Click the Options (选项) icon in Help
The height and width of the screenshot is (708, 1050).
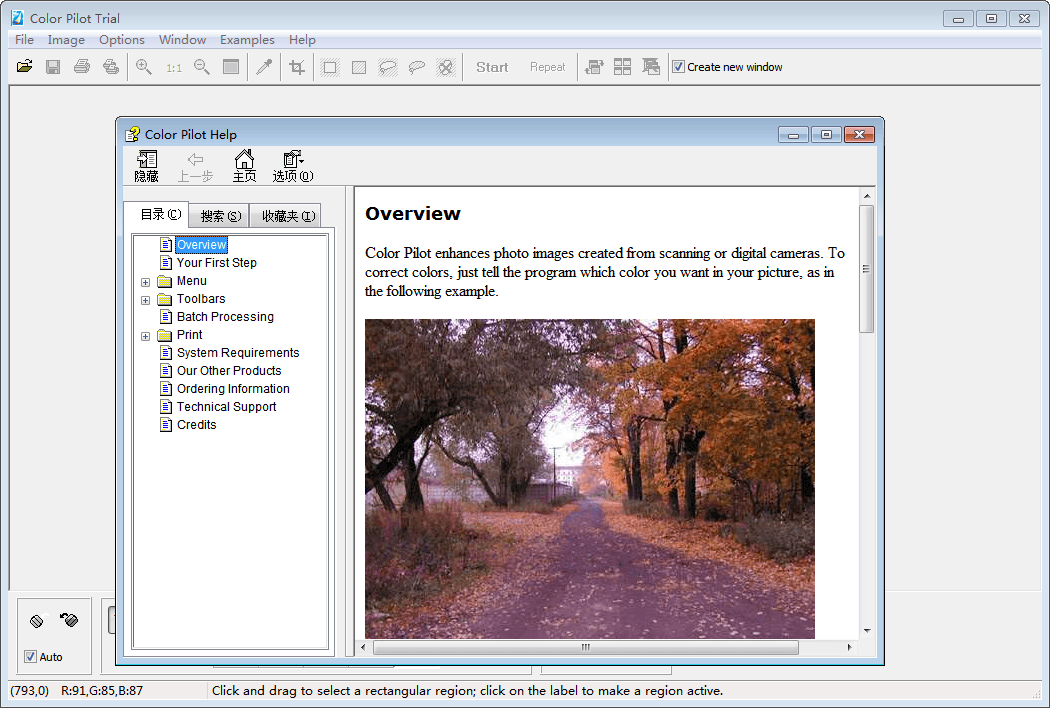pos(293,166)
